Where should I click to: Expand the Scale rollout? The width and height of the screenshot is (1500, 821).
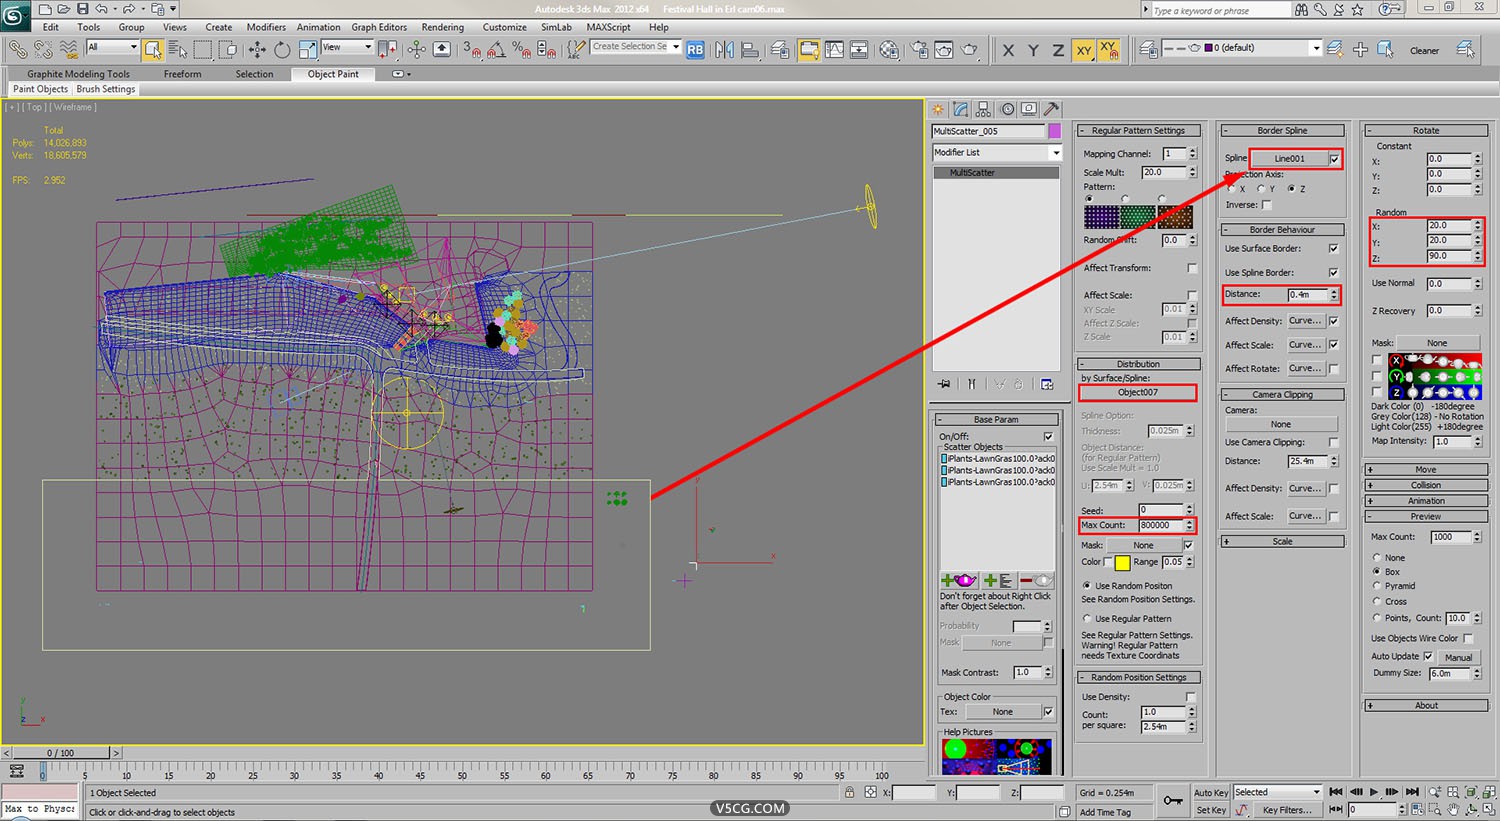tap(1282, 541)
